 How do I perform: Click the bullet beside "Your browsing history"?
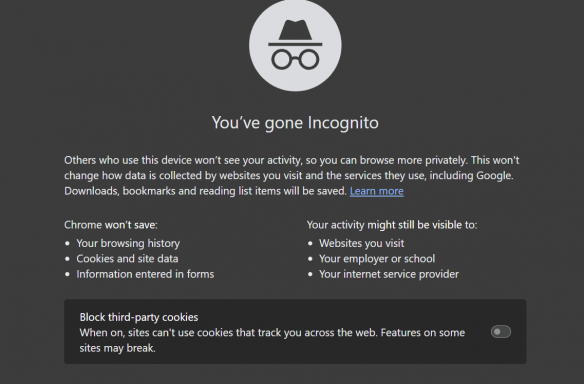pos(67,244)
